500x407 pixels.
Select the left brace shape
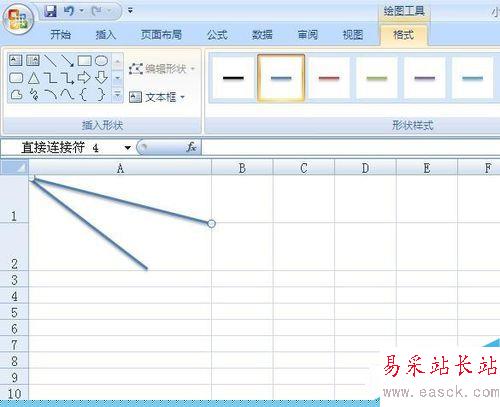[x=84, y=95]
